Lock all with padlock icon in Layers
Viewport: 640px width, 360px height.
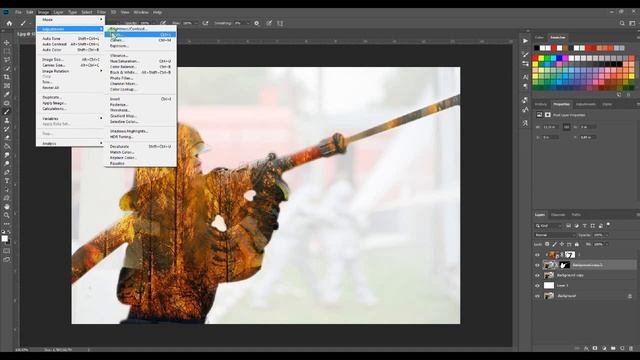pyautogui.click(x=577, y=244)
